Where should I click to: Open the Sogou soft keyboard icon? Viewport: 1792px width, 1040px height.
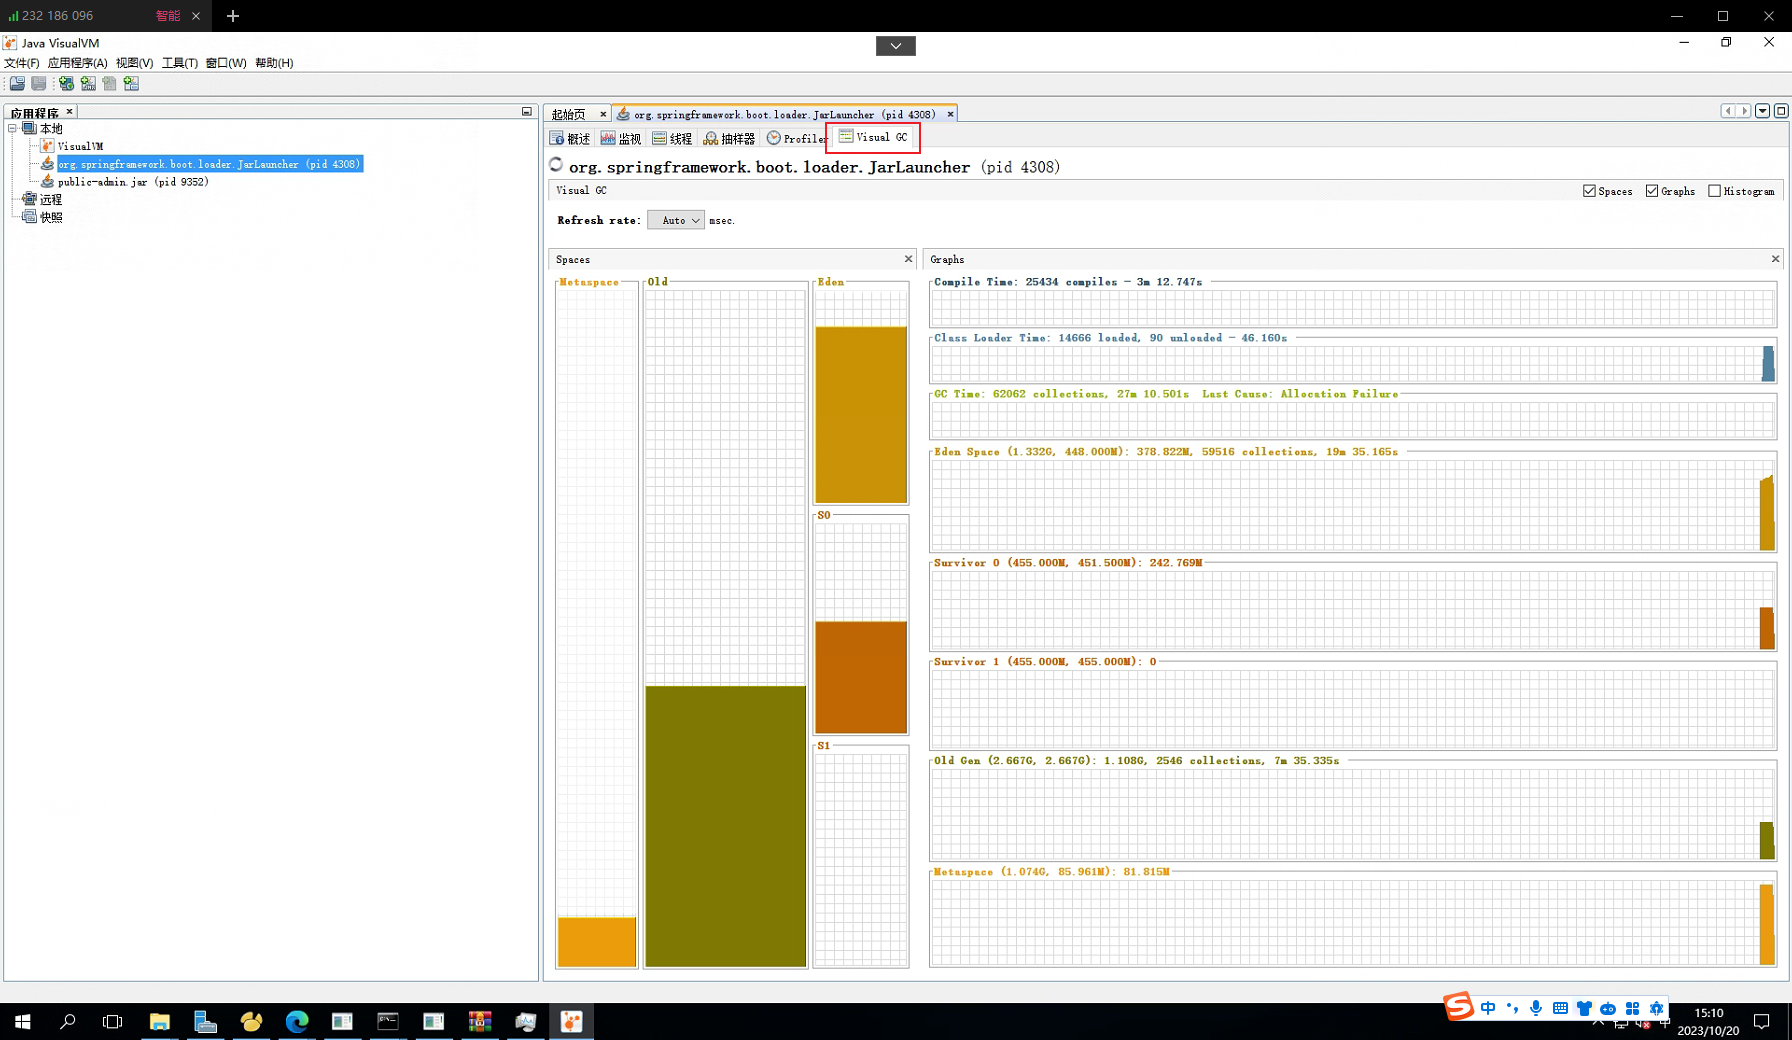coord(1560,1008)
